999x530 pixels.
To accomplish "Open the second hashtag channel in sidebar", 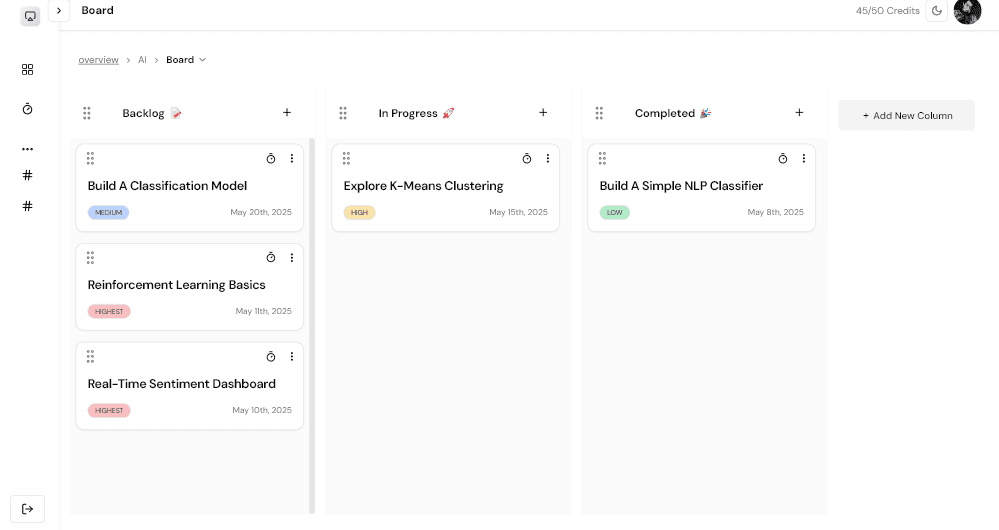I will coord(27,206).
